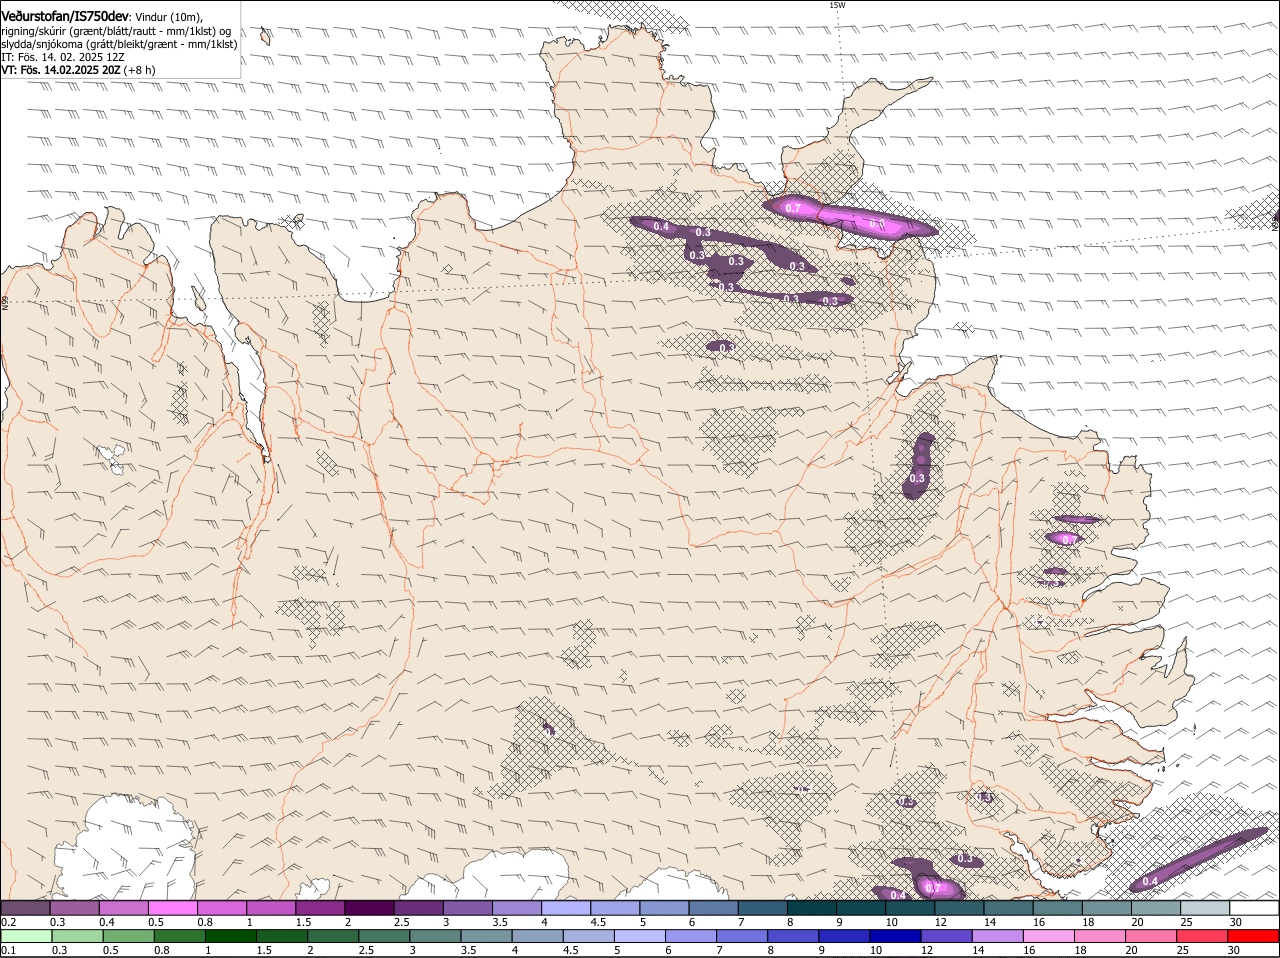The image size is (1280, 958).
Task: Click the '0.3' value in the vertical eastern purple patch
Action: click(x=917, y=479)
